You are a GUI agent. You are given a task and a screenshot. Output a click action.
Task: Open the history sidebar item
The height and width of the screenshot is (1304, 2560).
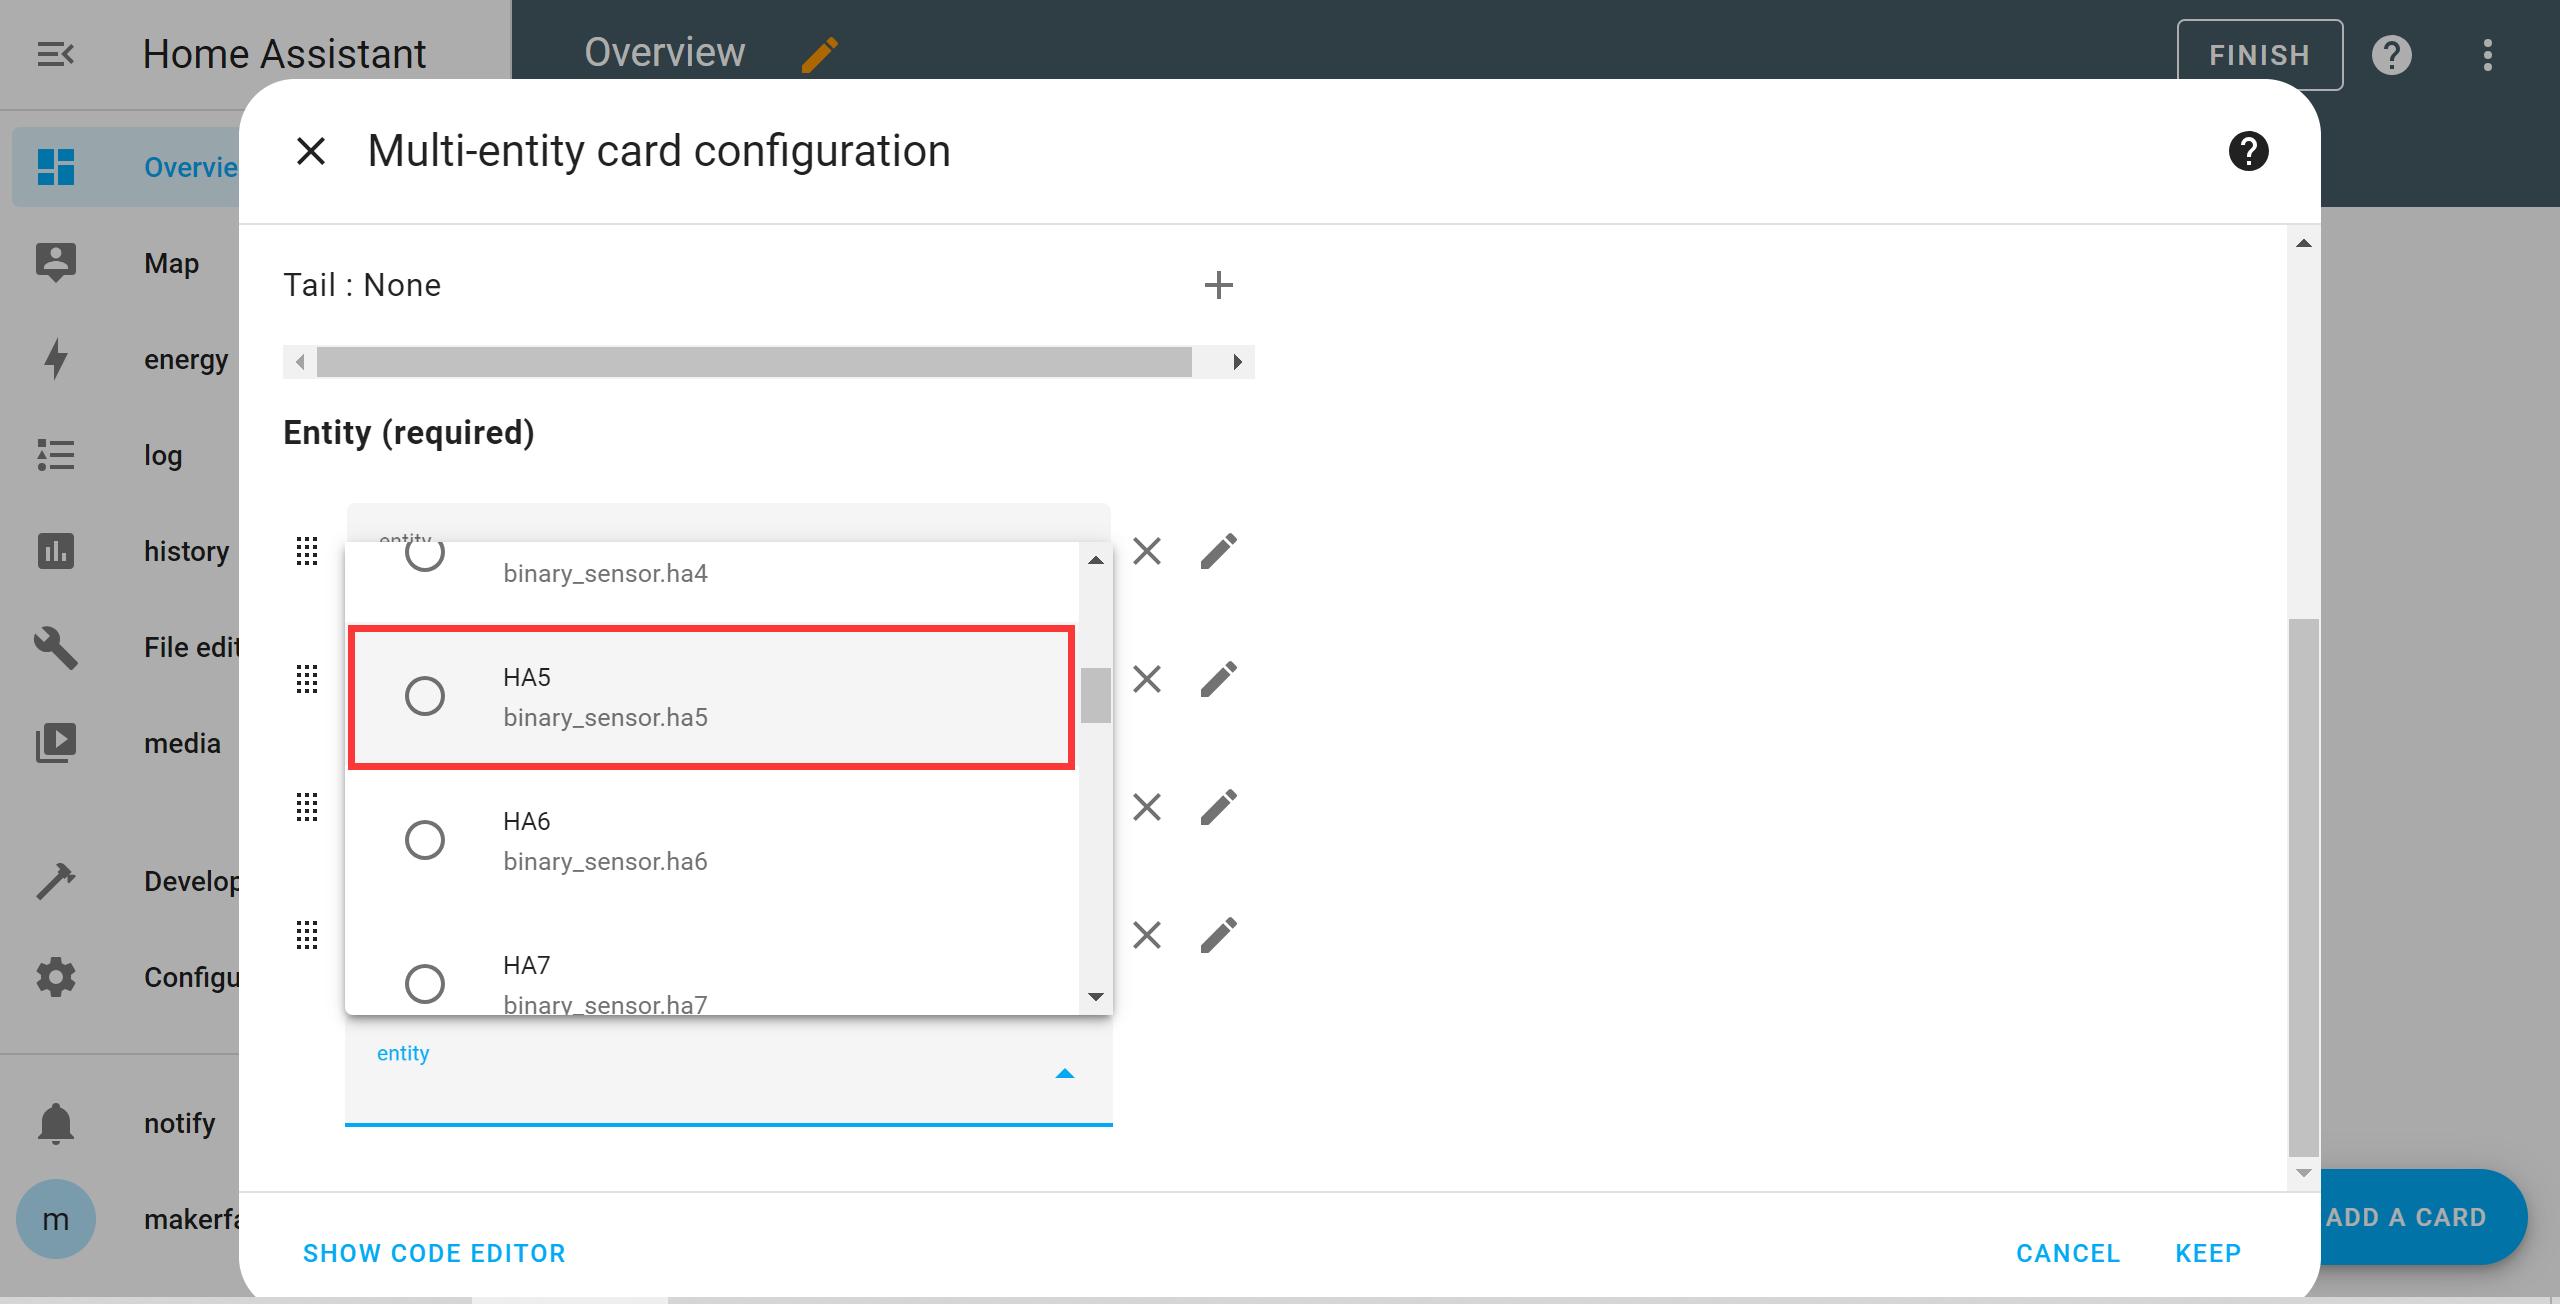pos(125,551)
